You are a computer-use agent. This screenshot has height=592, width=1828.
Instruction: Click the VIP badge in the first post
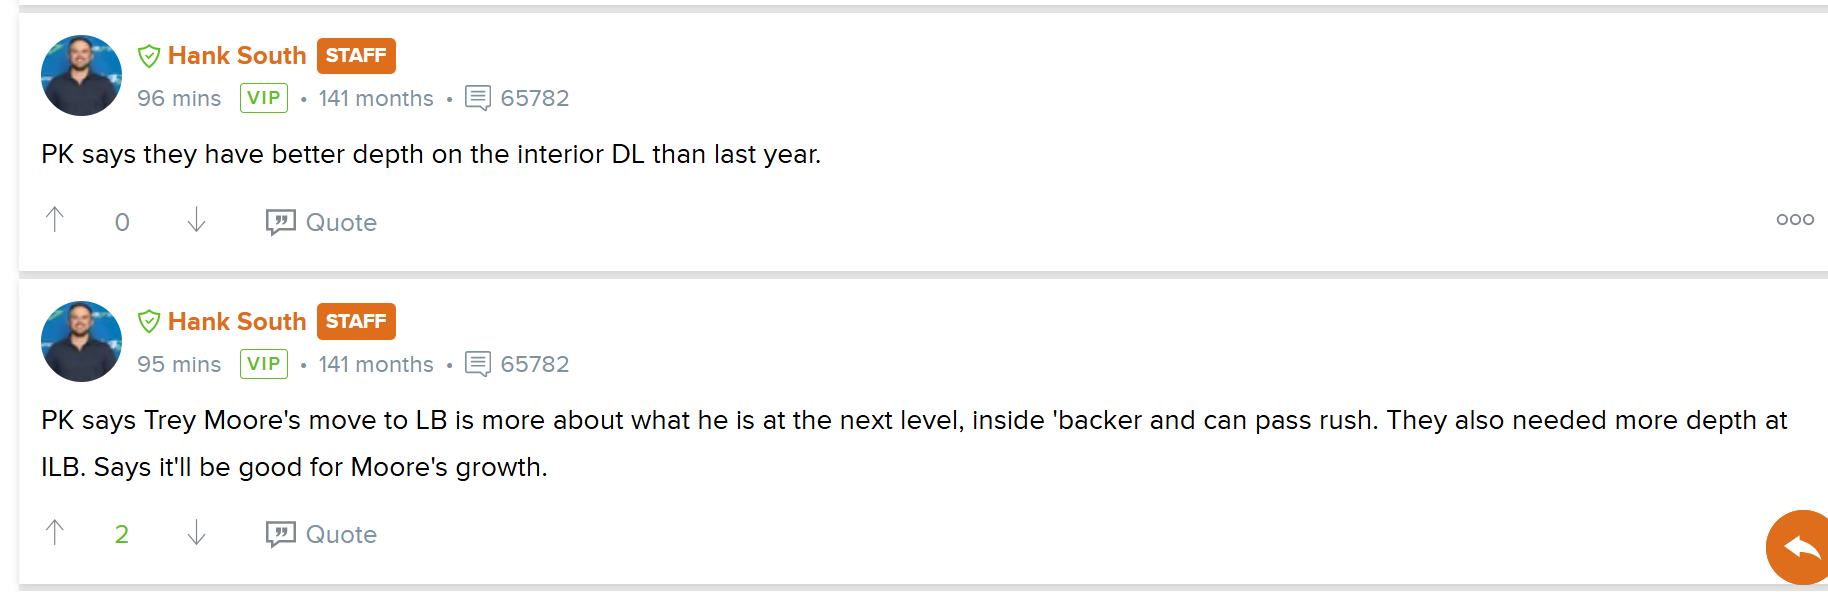click(x=264, y=98)
